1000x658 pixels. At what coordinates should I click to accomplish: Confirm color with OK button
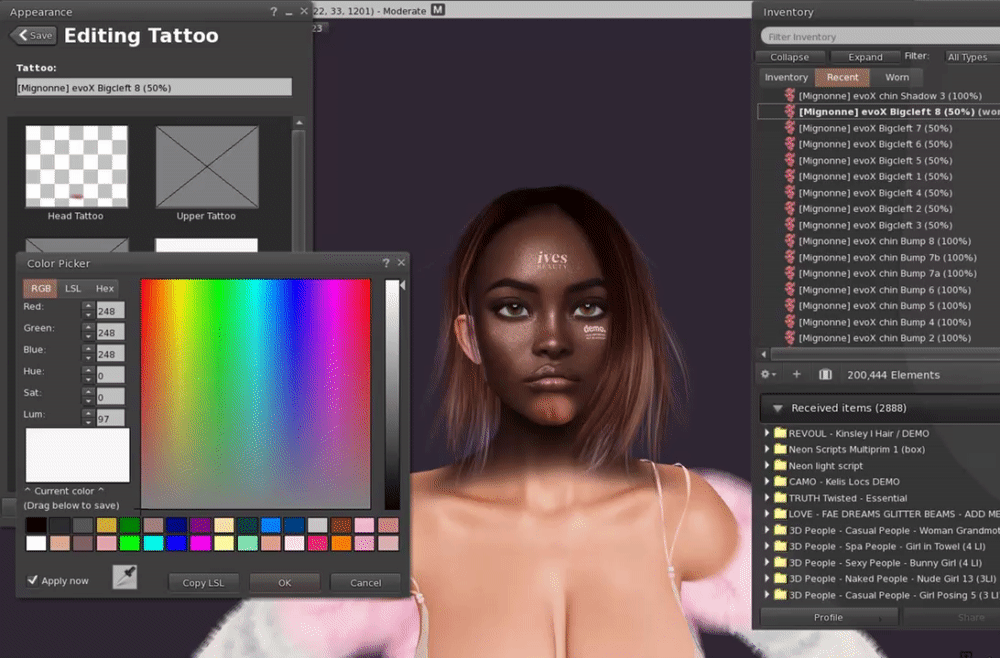[x=284, y=582]
